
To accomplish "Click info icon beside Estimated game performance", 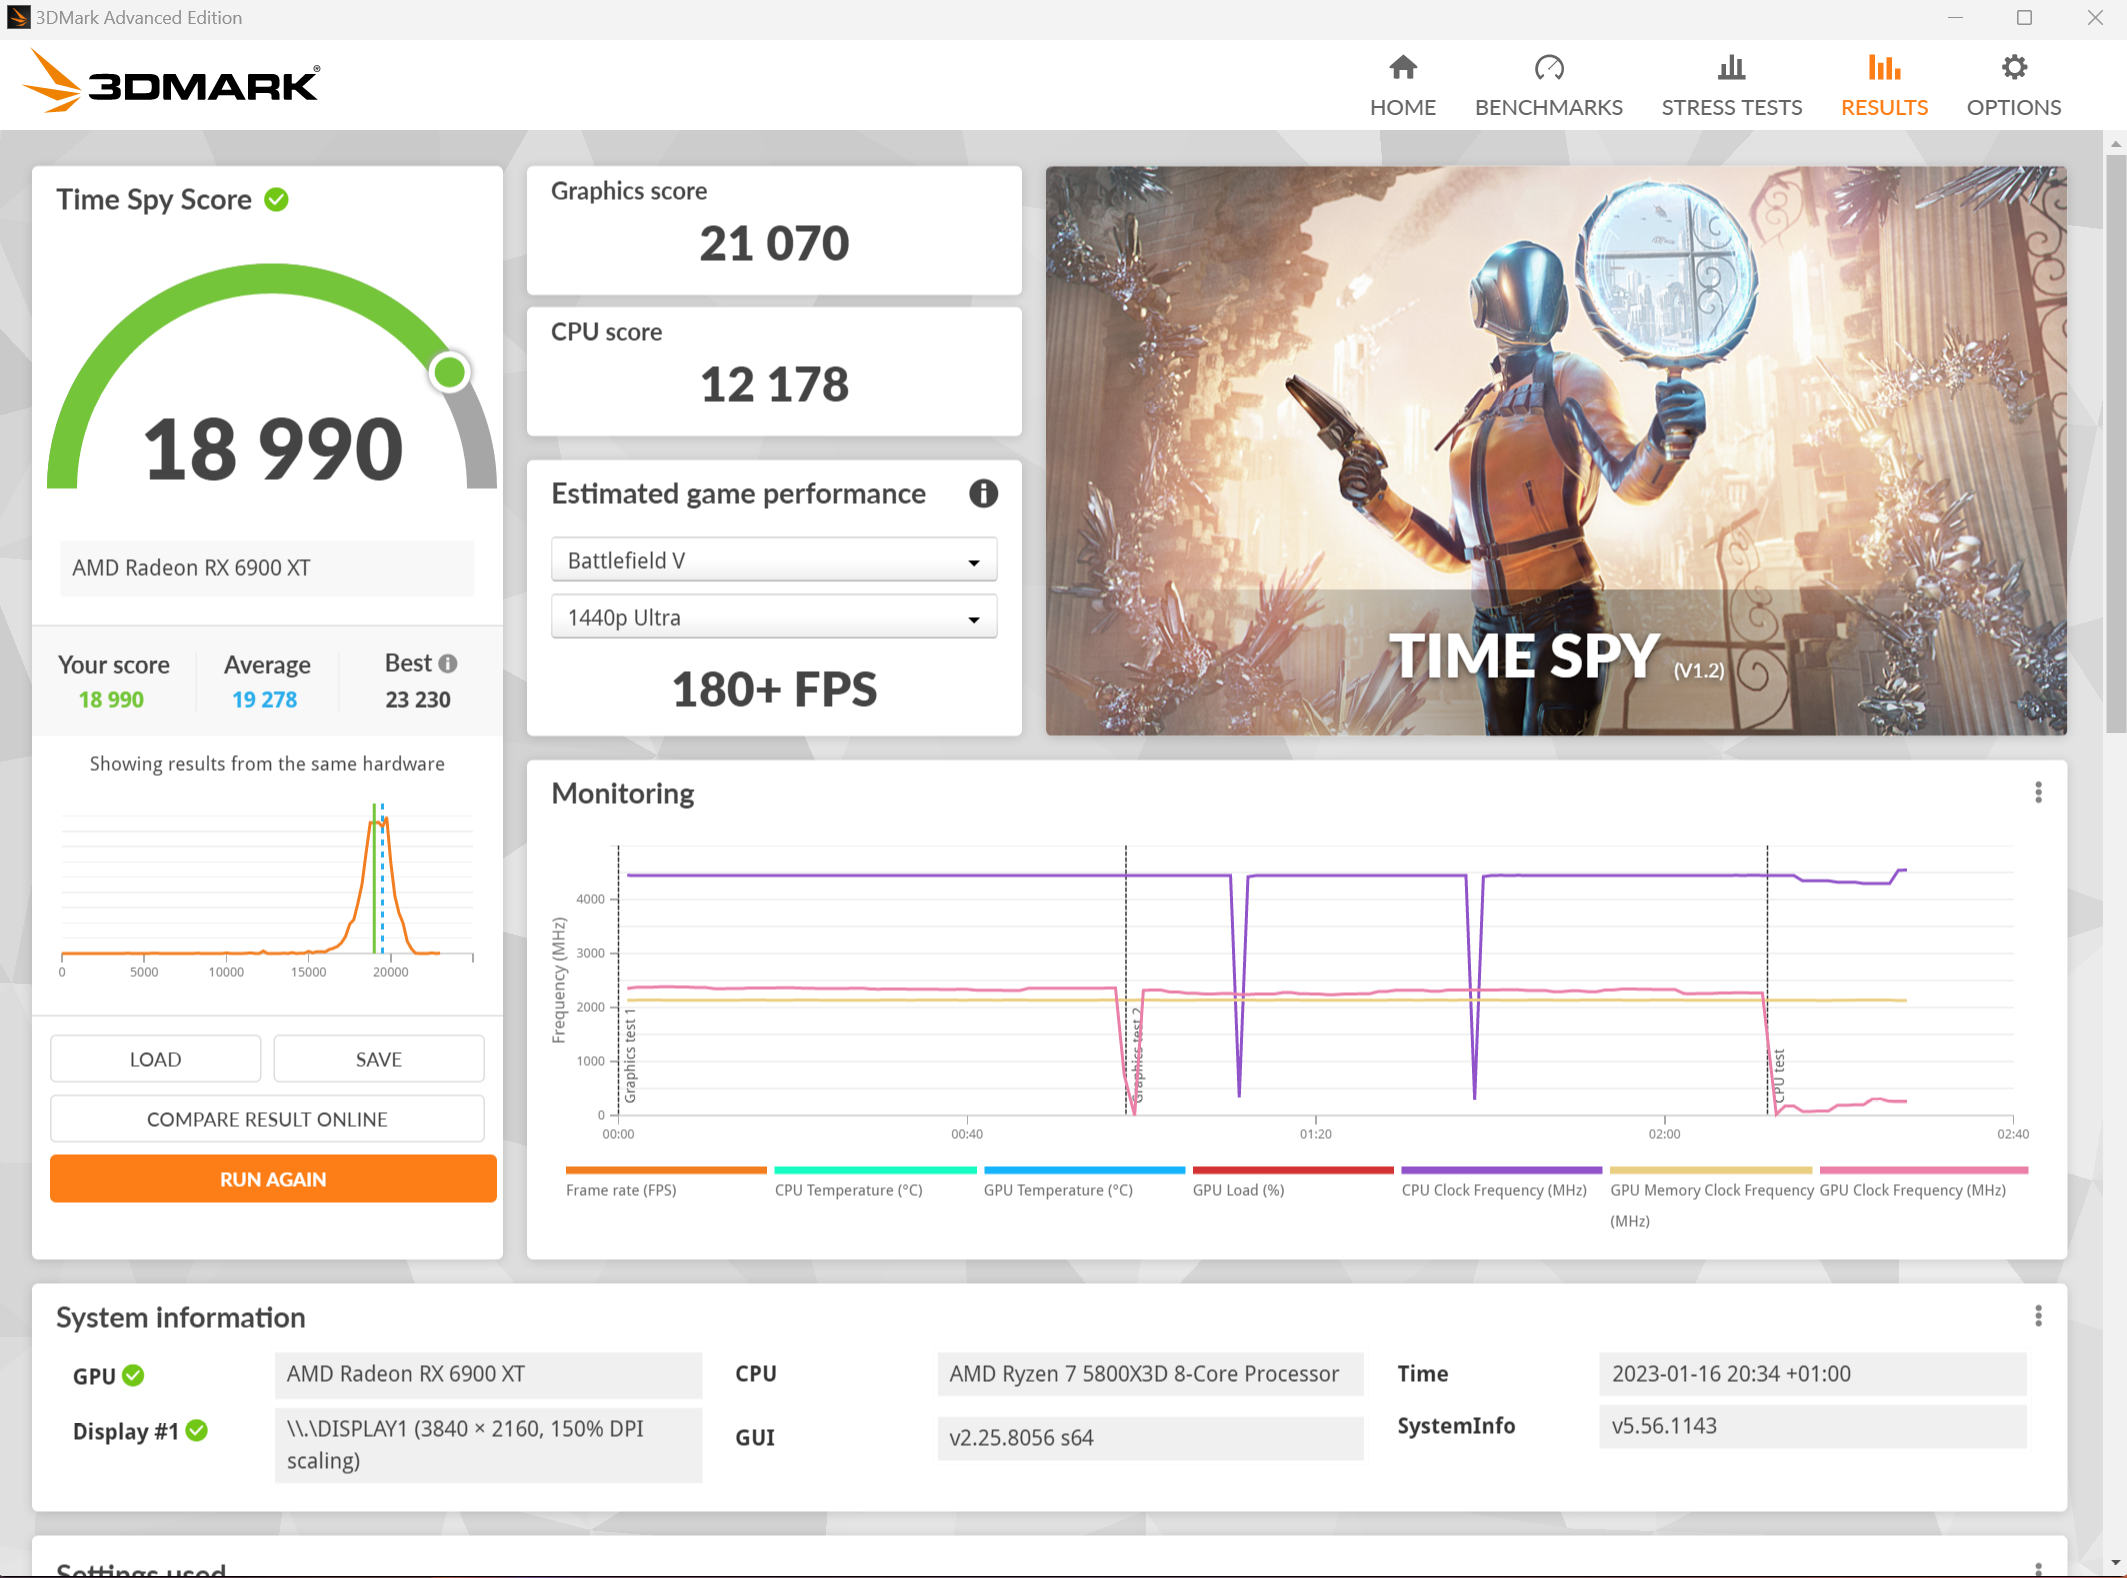I will pos(983,493).
